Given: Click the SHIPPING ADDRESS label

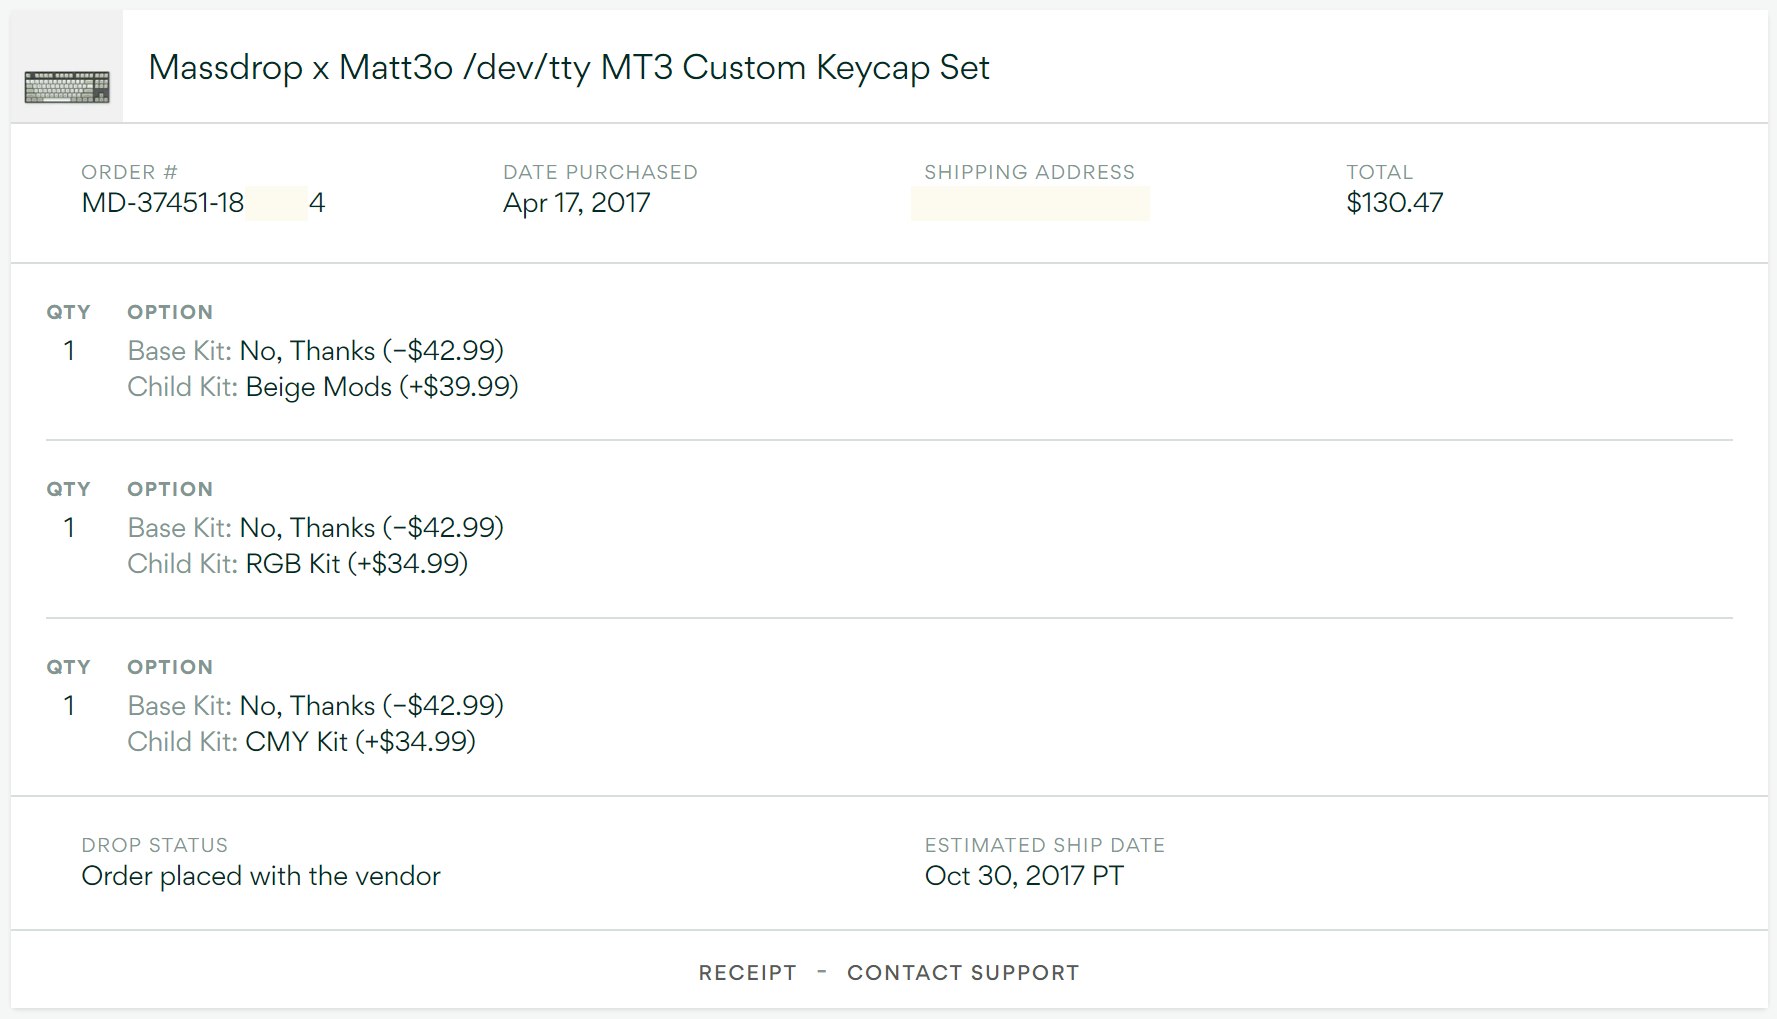Looking at the screenshot, I should click(x=1029, y=172).
